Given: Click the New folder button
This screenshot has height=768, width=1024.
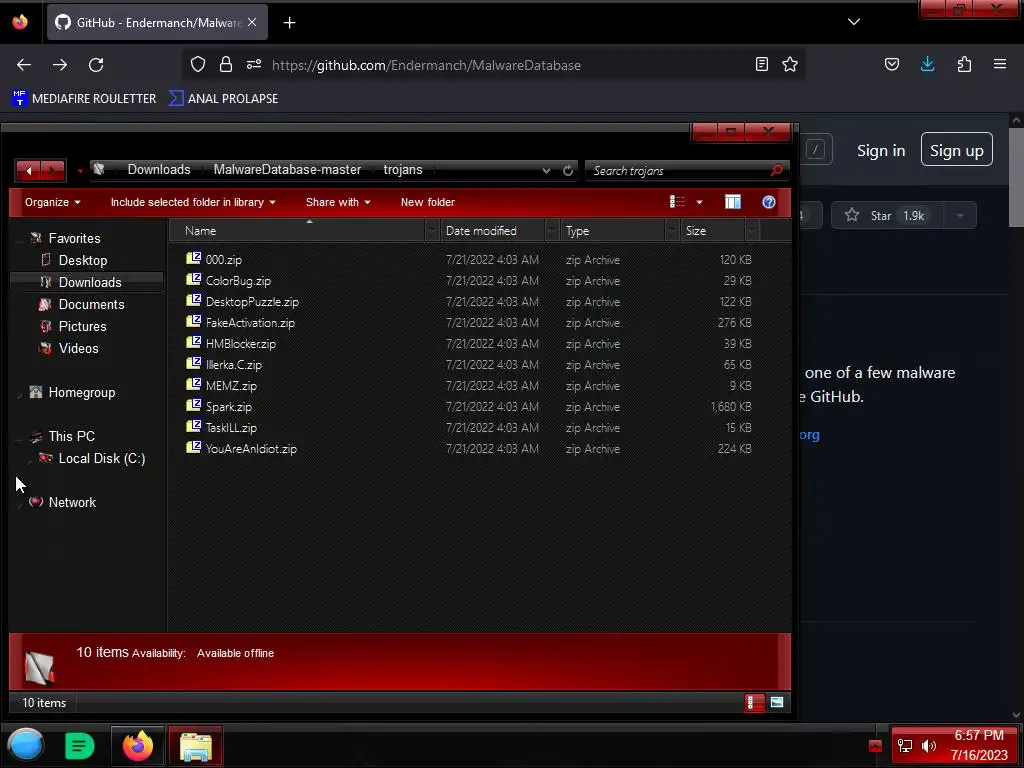Looking at the screenshot, I should click(428, 202).
